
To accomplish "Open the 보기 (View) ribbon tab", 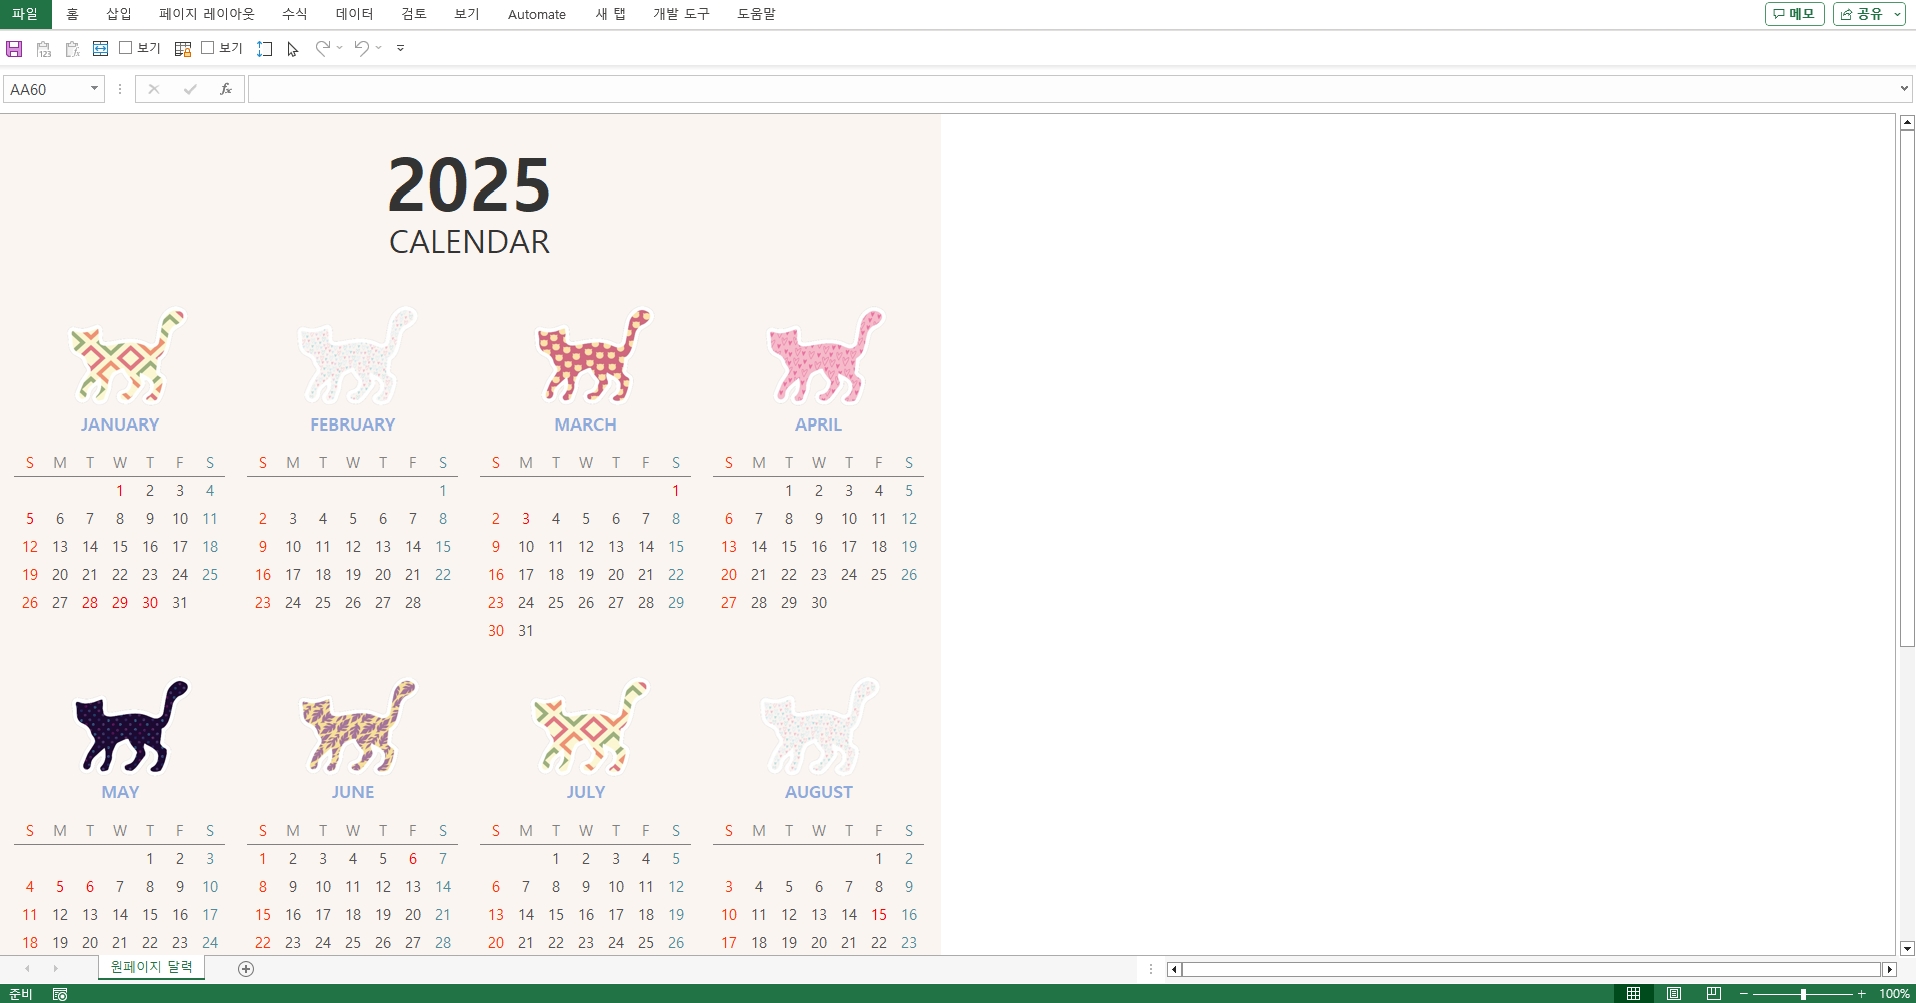I will tap(467, 14).
